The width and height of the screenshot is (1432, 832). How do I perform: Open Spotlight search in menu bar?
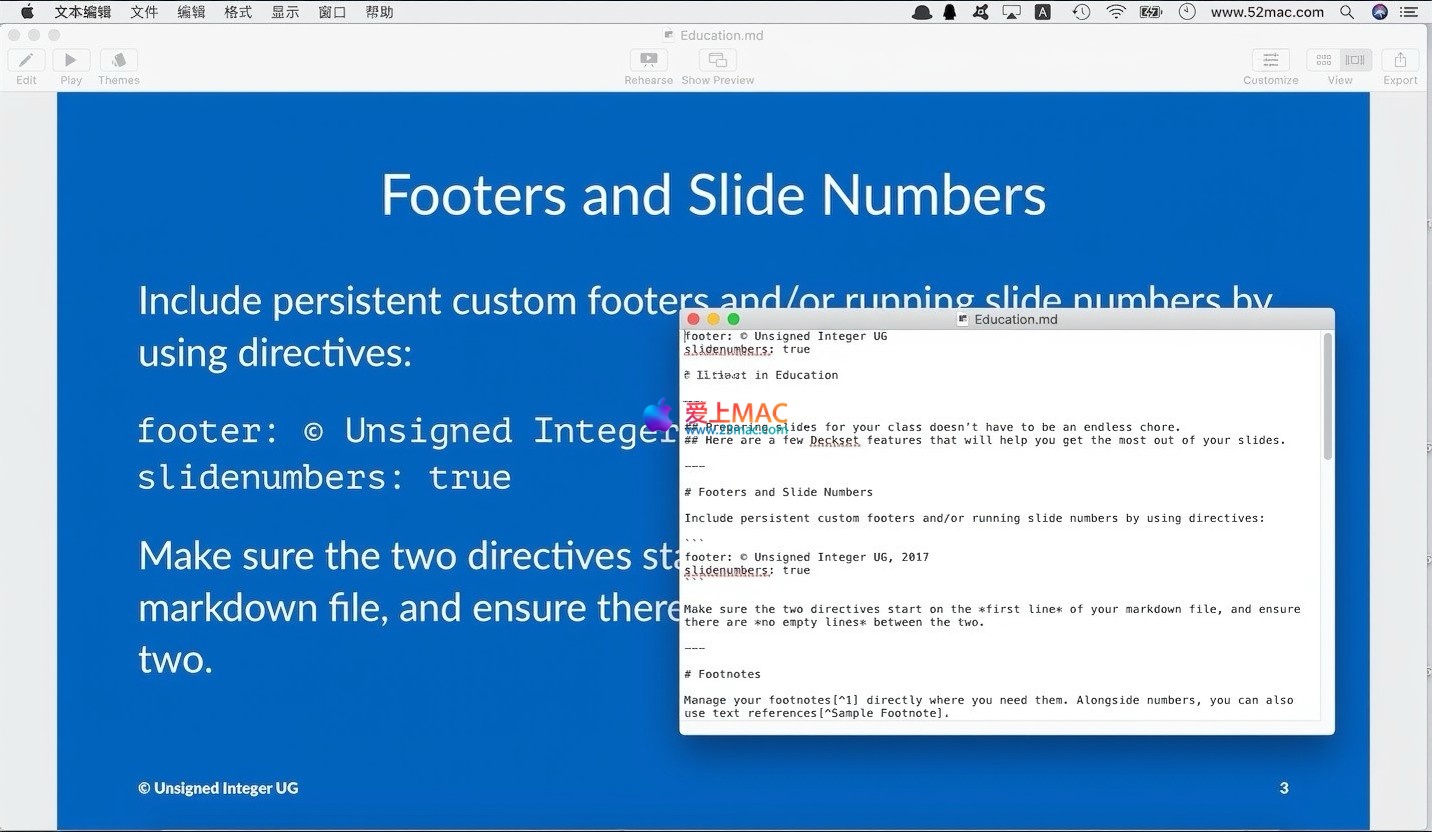click(1347, 12)
